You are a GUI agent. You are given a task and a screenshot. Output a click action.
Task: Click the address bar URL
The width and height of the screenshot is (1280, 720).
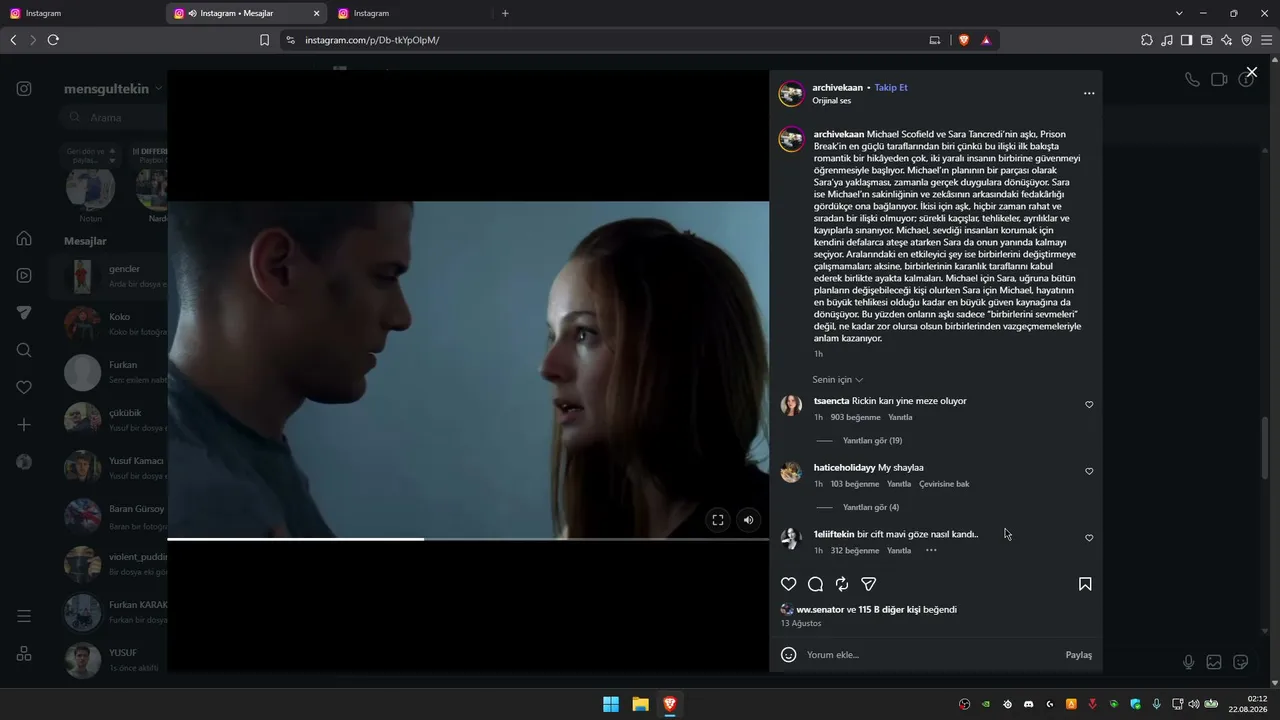[372, 40]
